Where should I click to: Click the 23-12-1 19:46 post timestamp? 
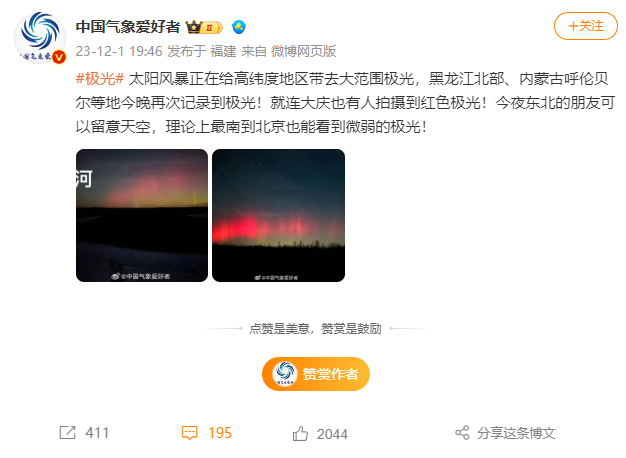coord(119,51)
